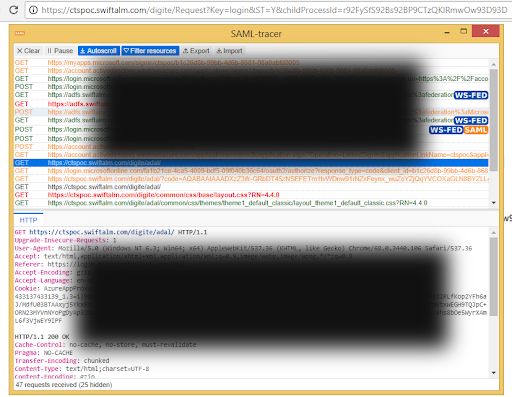Open the SAML-tracer window menu icon
The height and width of the screenshot is (397, 512).
20,33
